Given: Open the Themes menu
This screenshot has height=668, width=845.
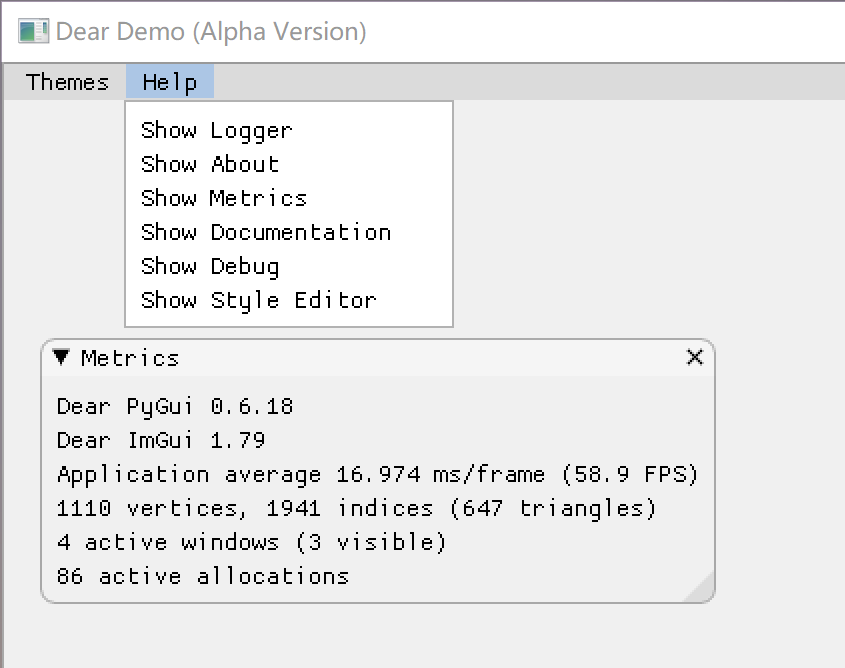Looking at the screenshot, I should 67,82.
